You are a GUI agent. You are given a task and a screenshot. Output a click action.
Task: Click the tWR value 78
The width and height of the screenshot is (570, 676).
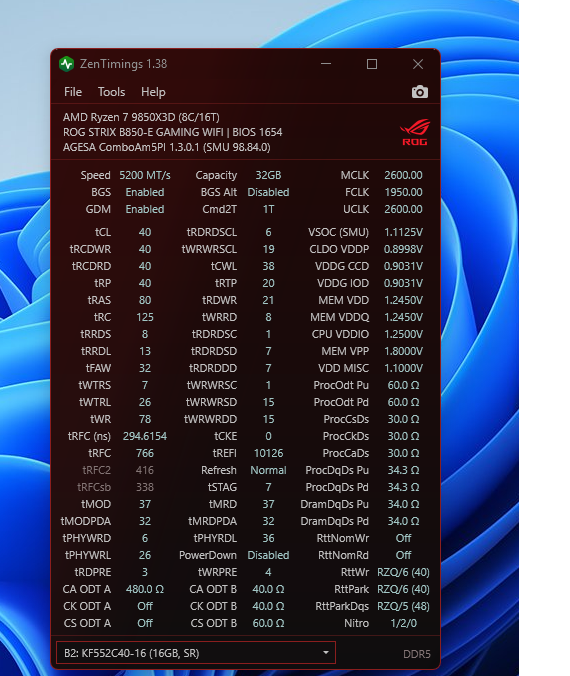(145, 419)
